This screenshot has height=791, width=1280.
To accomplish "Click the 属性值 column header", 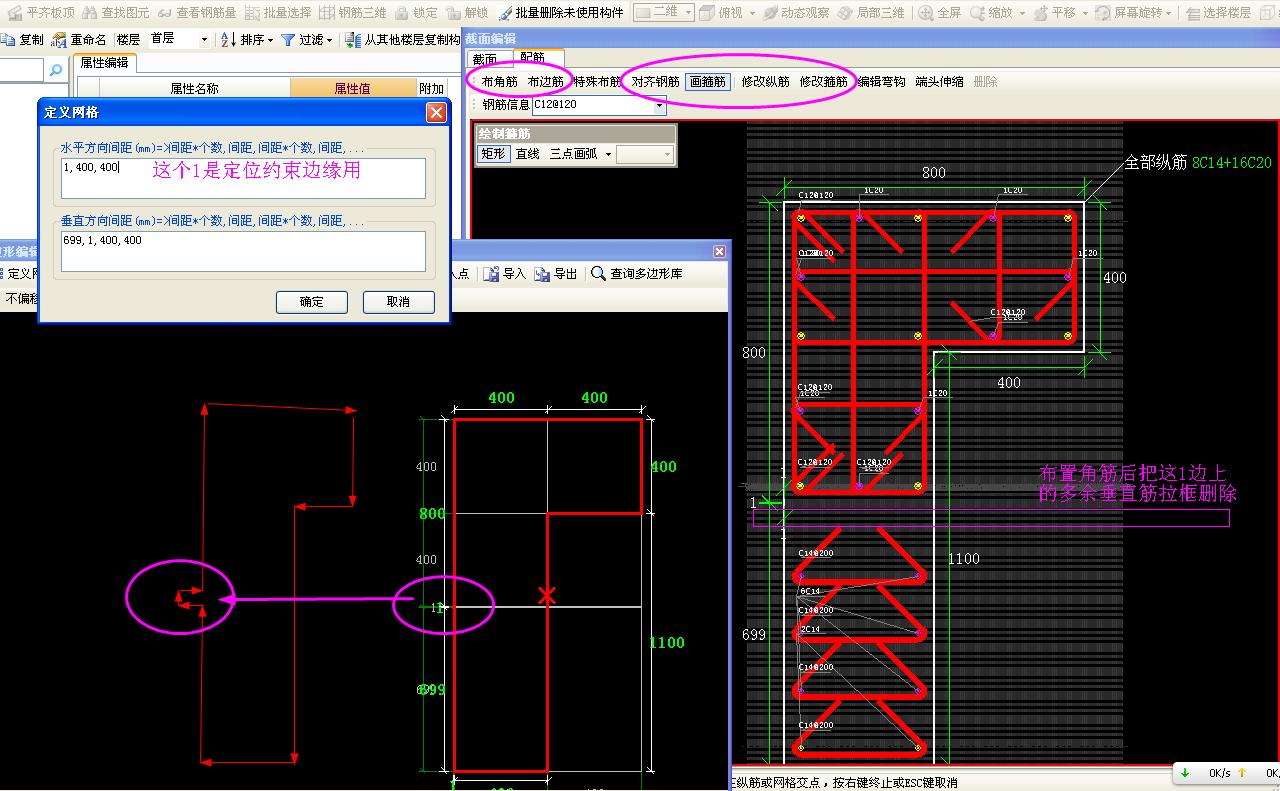I will coord(352,88).
